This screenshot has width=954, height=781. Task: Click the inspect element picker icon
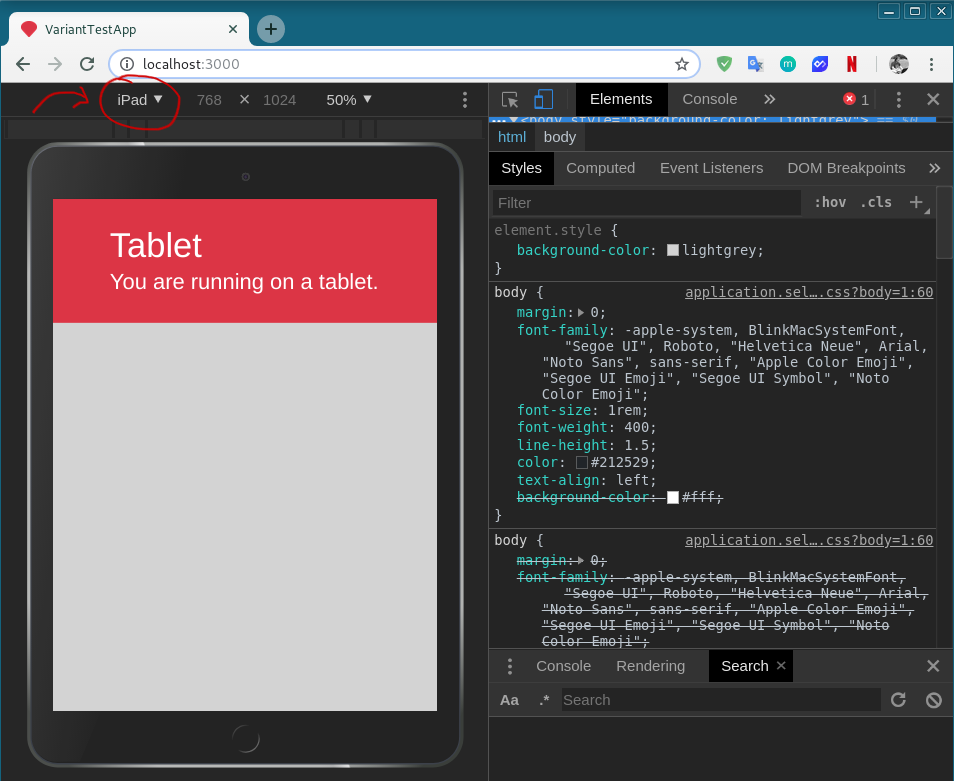[510, 100]
